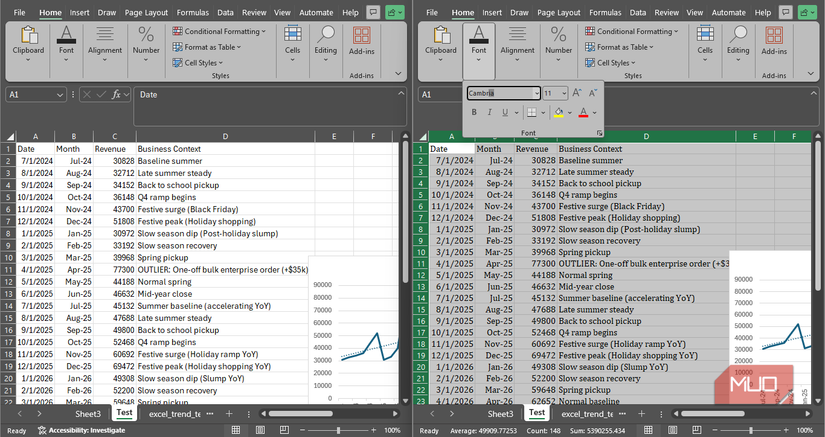This screenshot has width=825, height=437.
Task: Click Add-ins icon in left window
Action: pyautogui.click(x=361, y=41)
